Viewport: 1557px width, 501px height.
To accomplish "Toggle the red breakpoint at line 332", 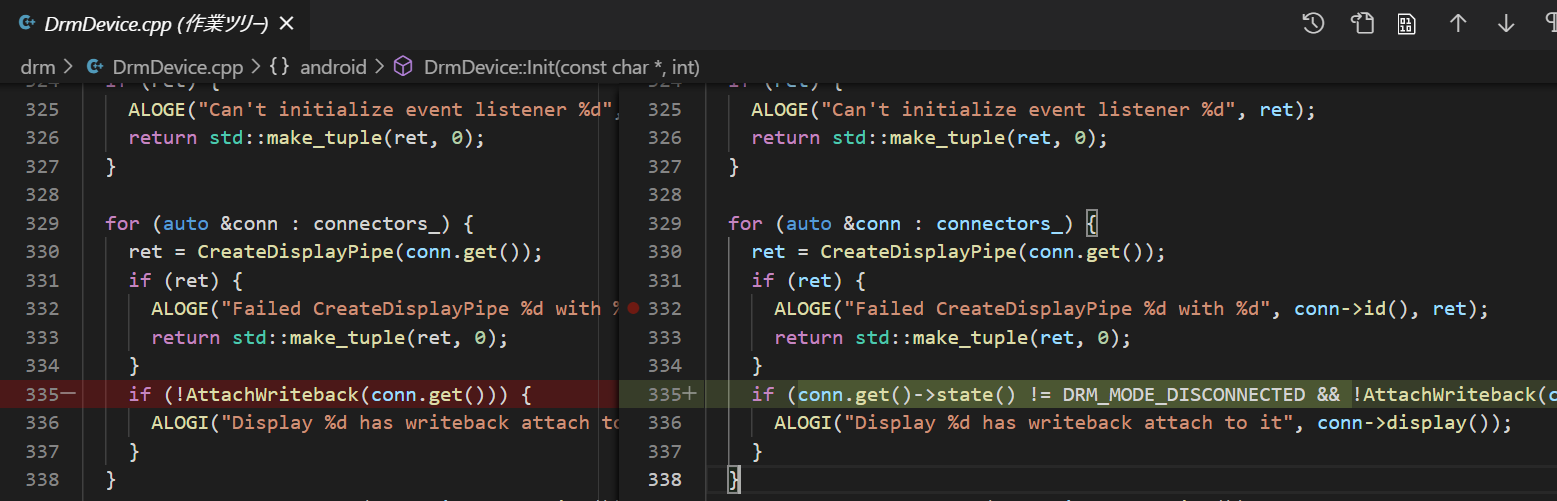I will 632,309.
